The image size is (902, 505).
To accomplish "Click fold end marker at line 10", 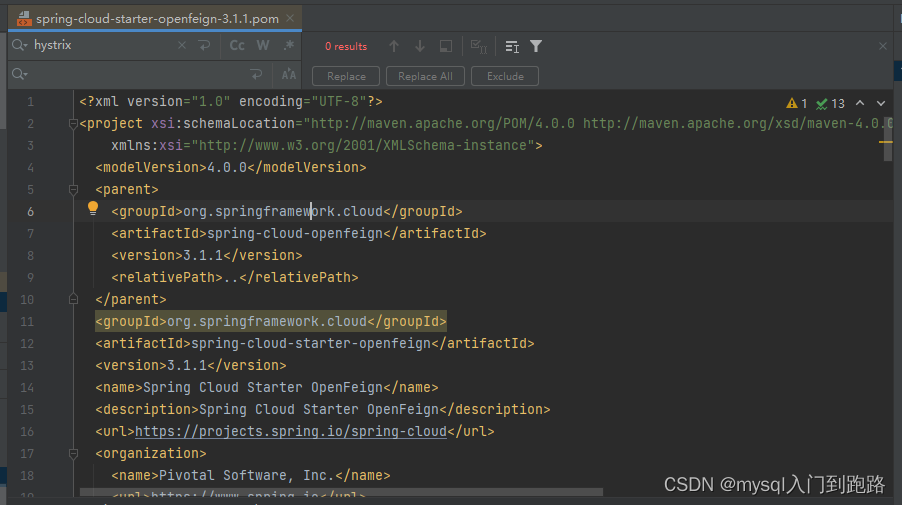I will coord(73,299).
